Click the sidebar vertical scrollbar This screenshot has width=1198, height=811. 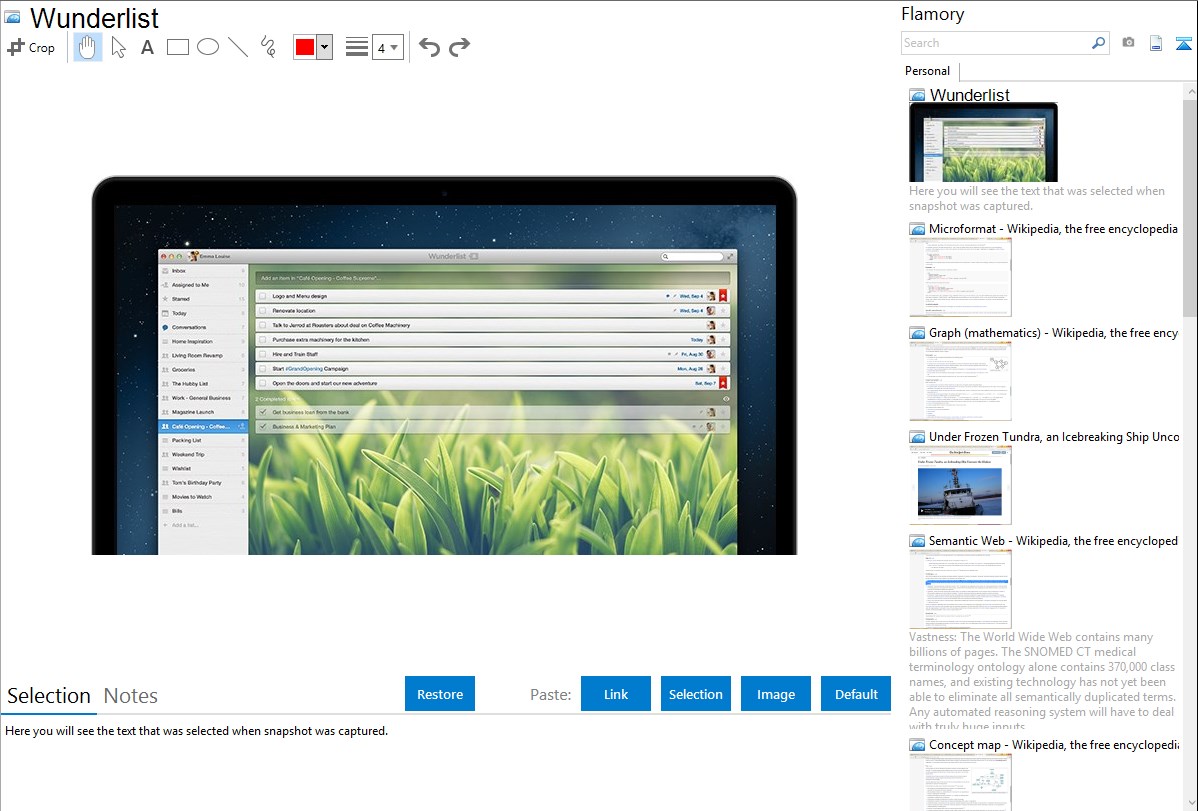[x=1190, y=206]
